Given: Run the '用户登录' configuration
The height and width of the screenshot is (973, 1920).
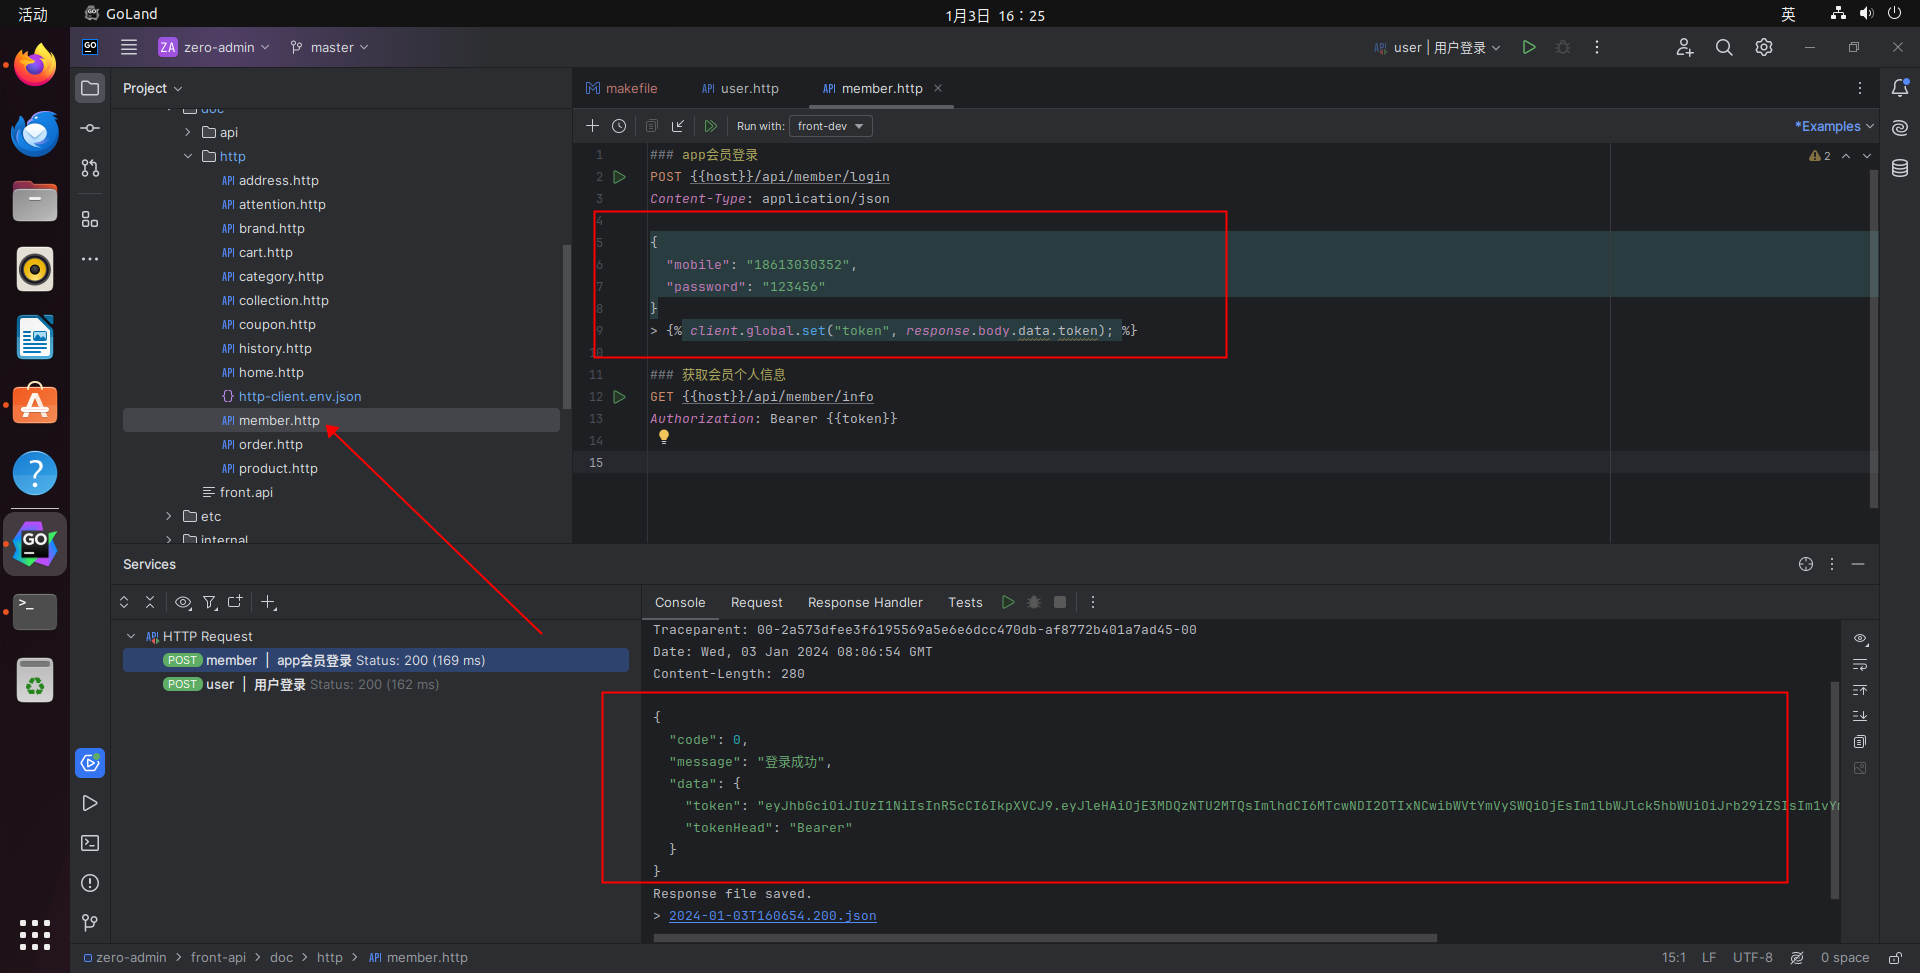Looking at the screenshot, I should coord(1529,47).
